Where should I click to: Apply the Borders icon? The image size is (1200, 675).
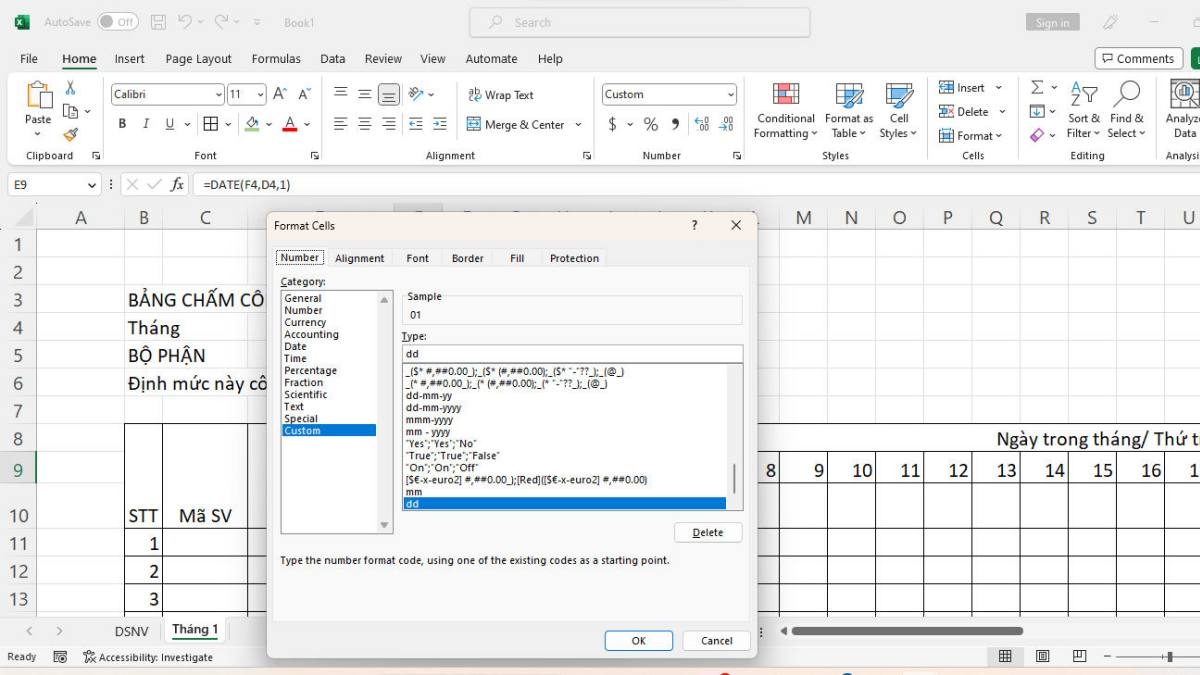pyautogui.click(x=210, y=124)
